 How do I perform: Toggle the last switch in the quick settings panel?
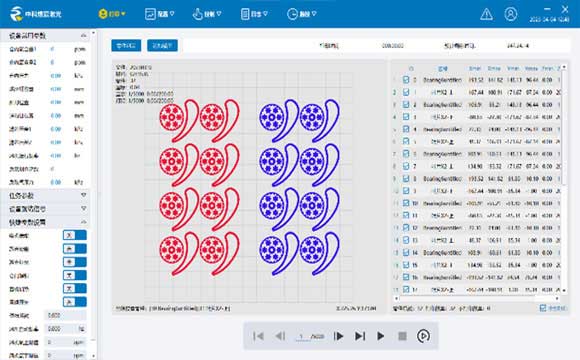(x=75, y=302)
